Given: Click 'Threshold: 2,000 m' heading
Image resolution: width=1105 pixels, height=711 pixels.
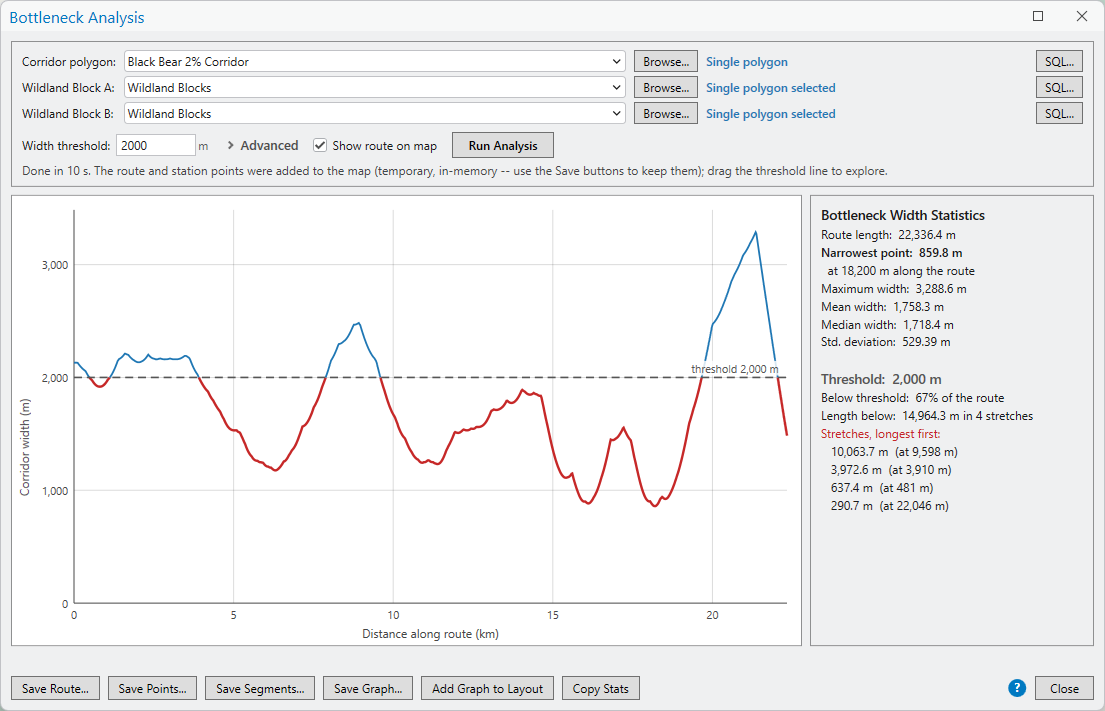Looking at the screenshot, I should [881, 379].
